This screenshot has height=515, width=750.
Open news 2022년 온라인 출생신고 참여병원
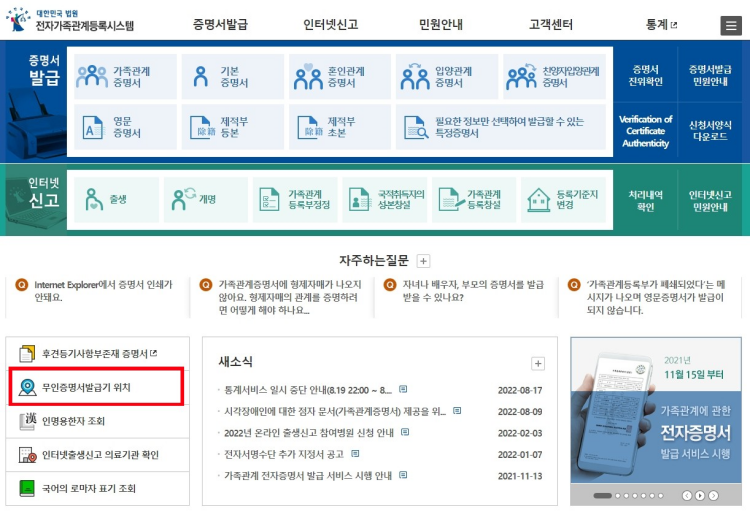tap(309, 433)
